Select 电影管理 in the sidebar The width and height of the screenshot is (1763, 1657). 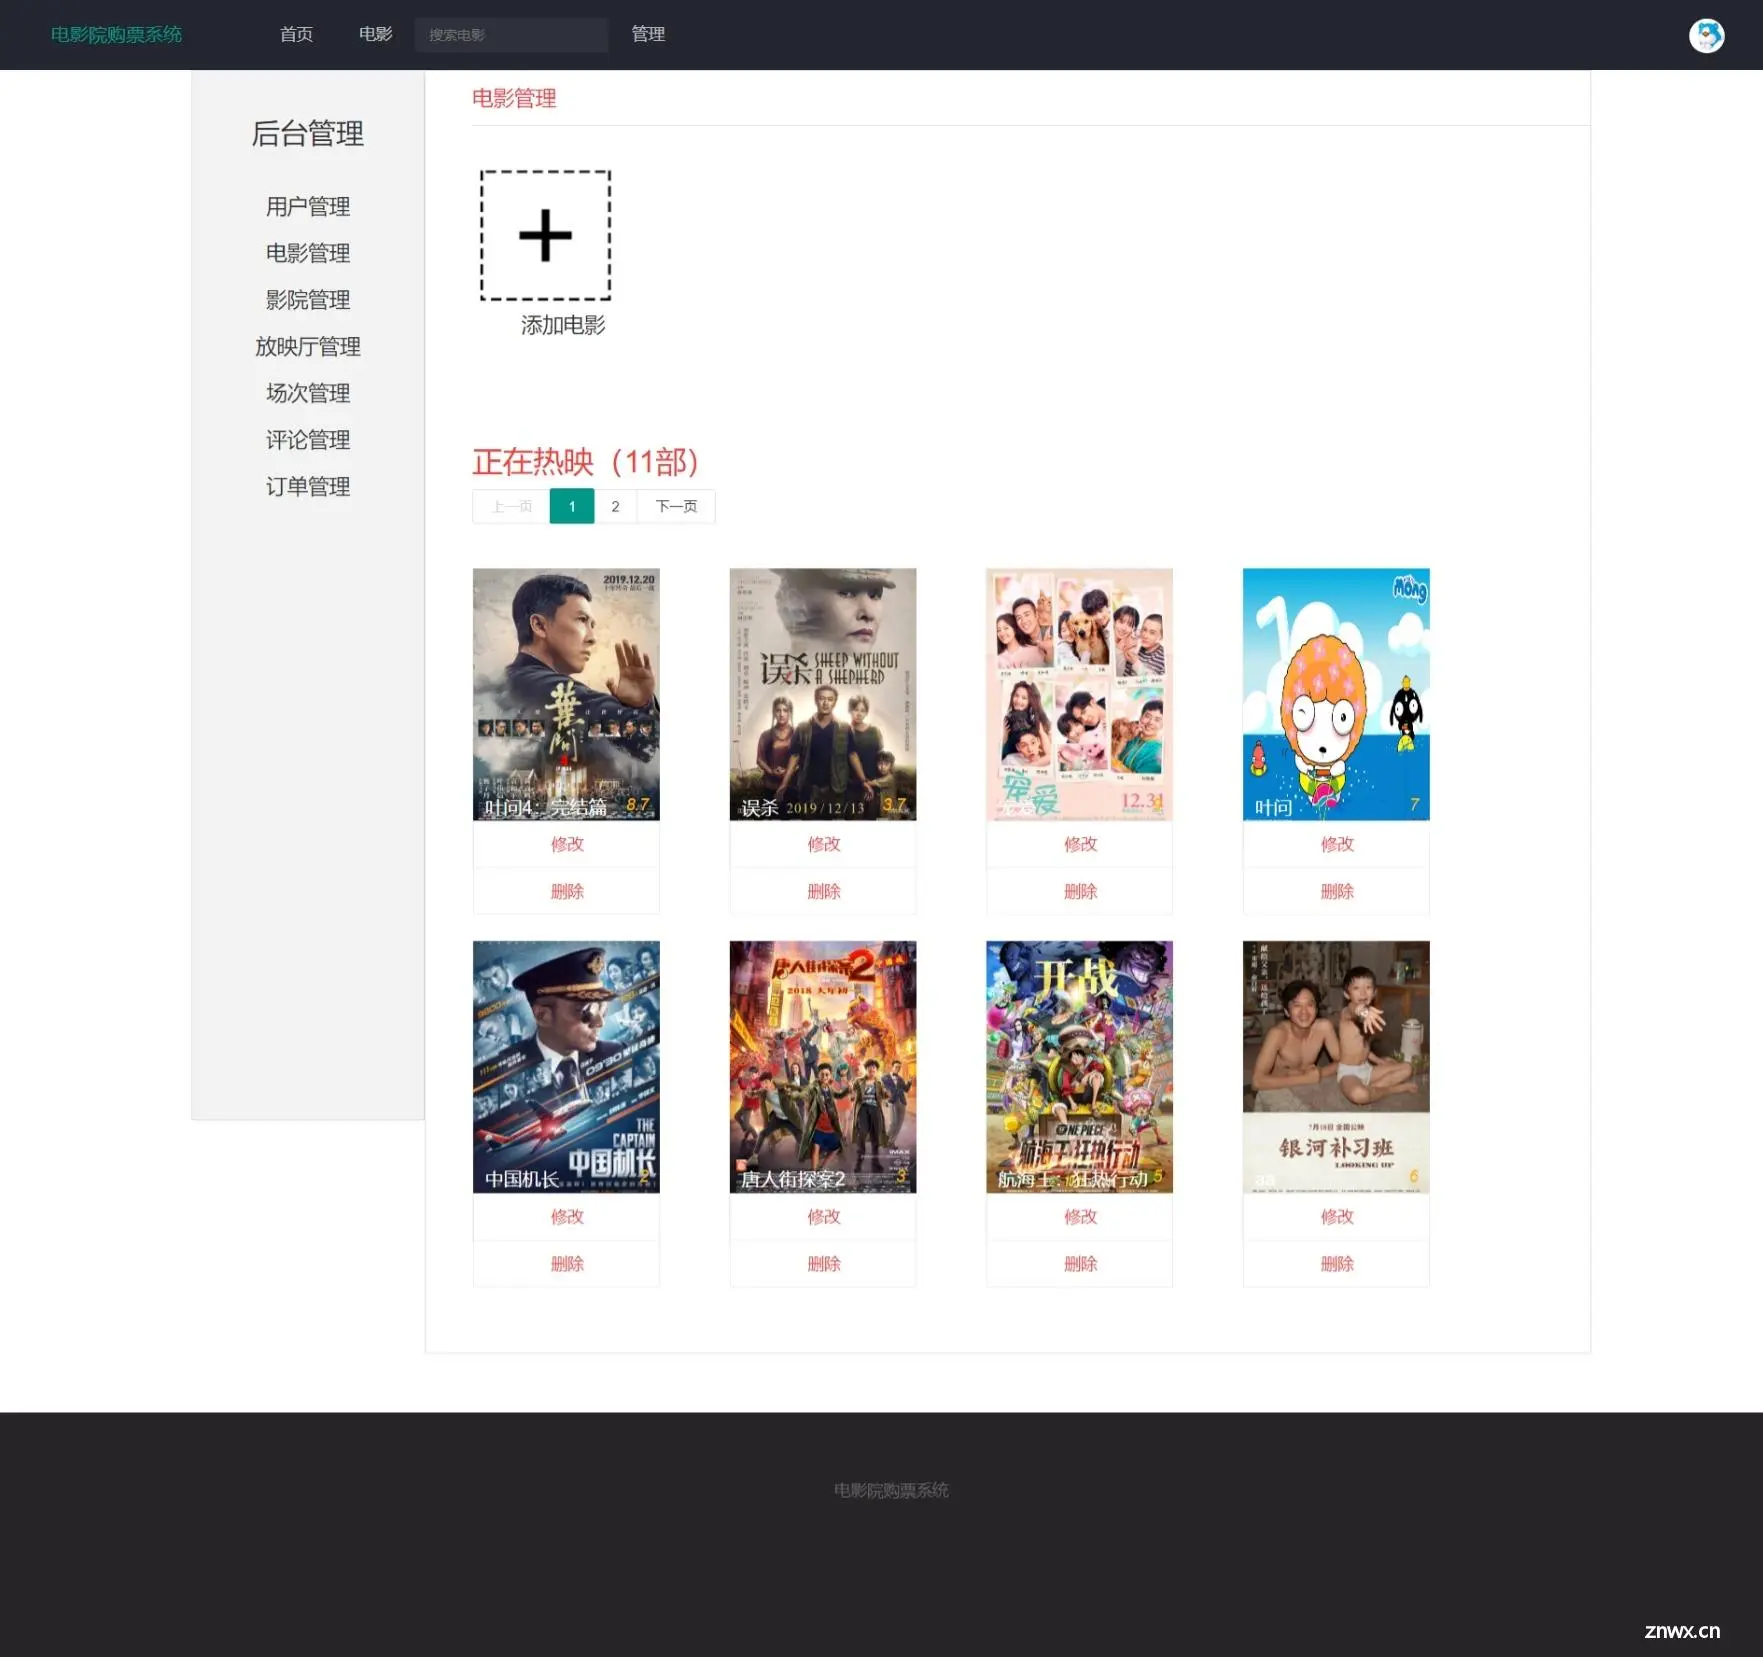(308, 253)
